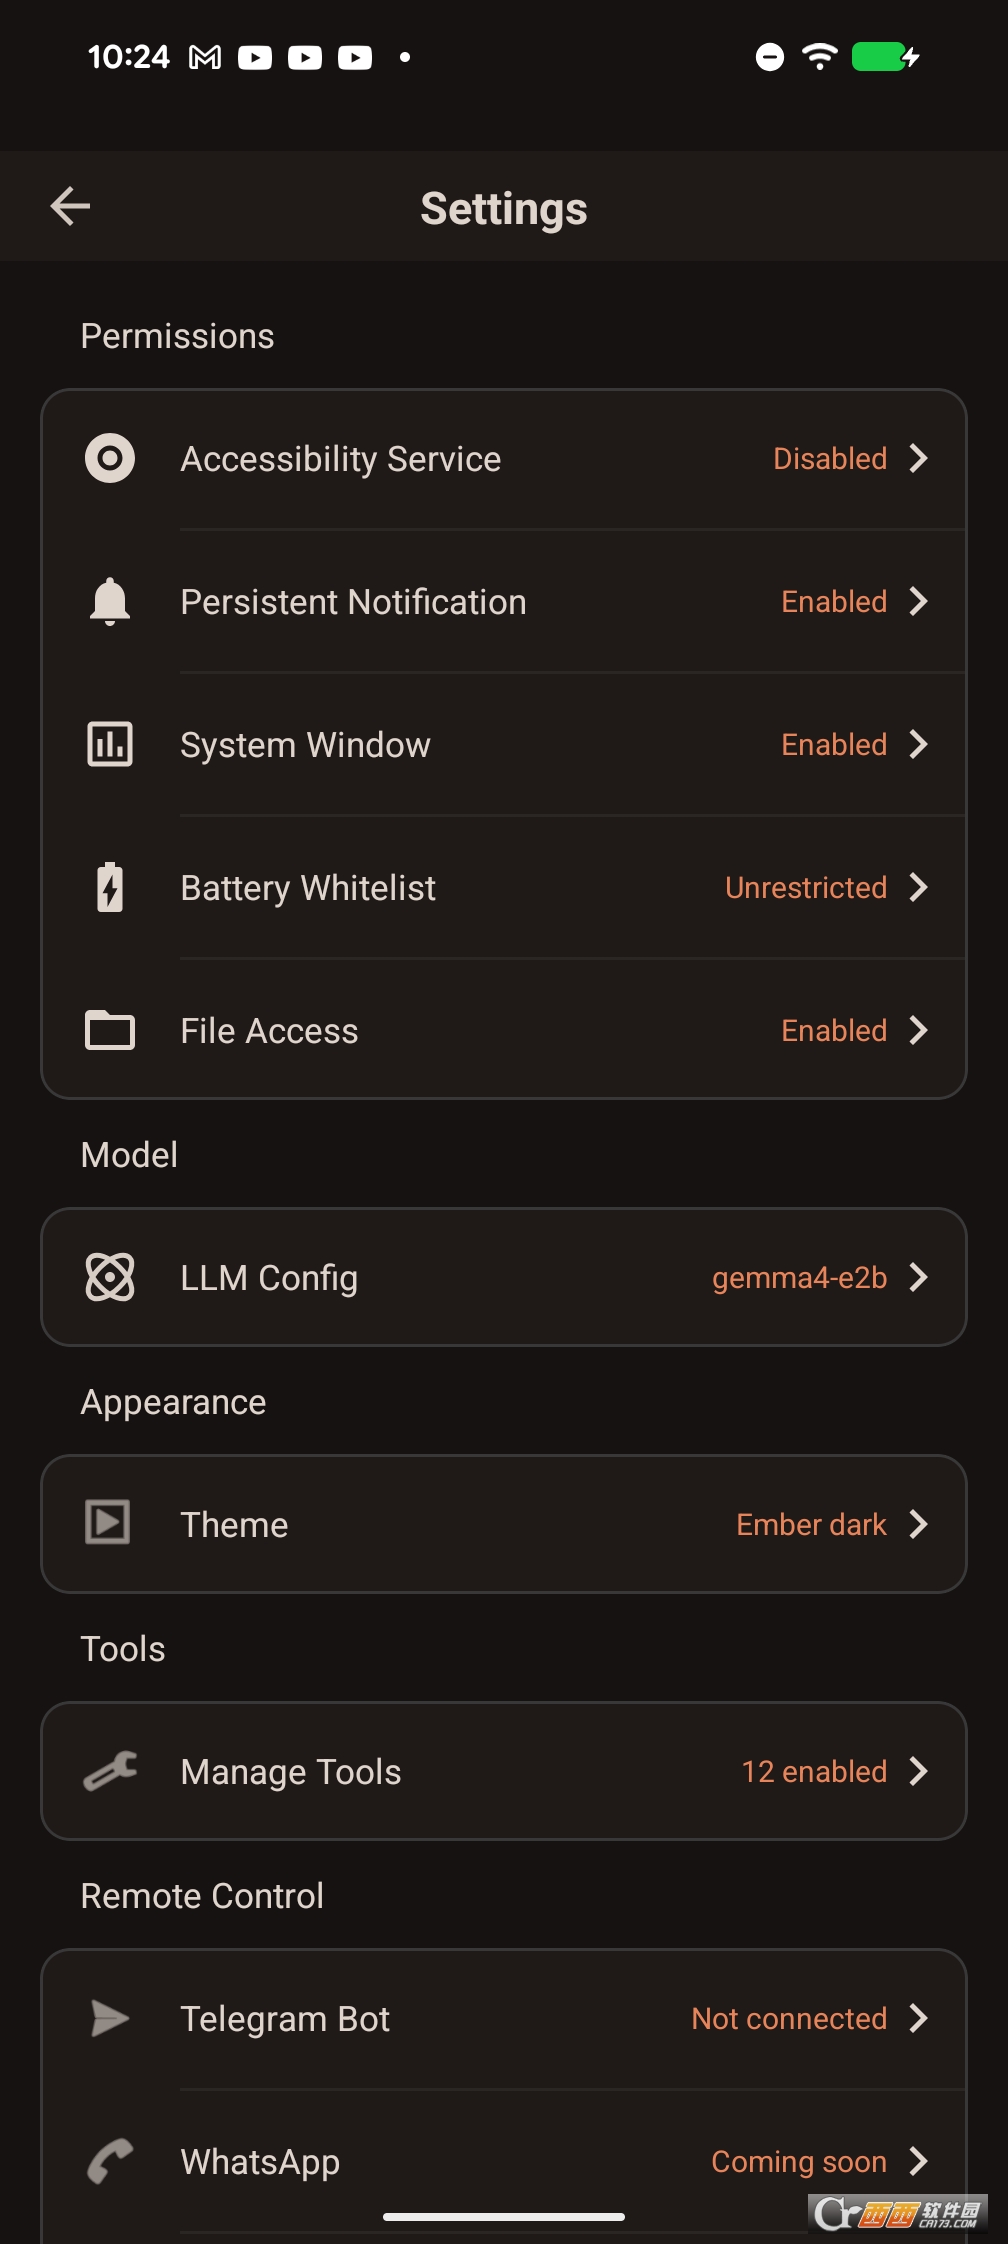1008x2244 pixels.
Task: Tap the Unrestricted status for Battery Whitelist
Action: (806, 888)
